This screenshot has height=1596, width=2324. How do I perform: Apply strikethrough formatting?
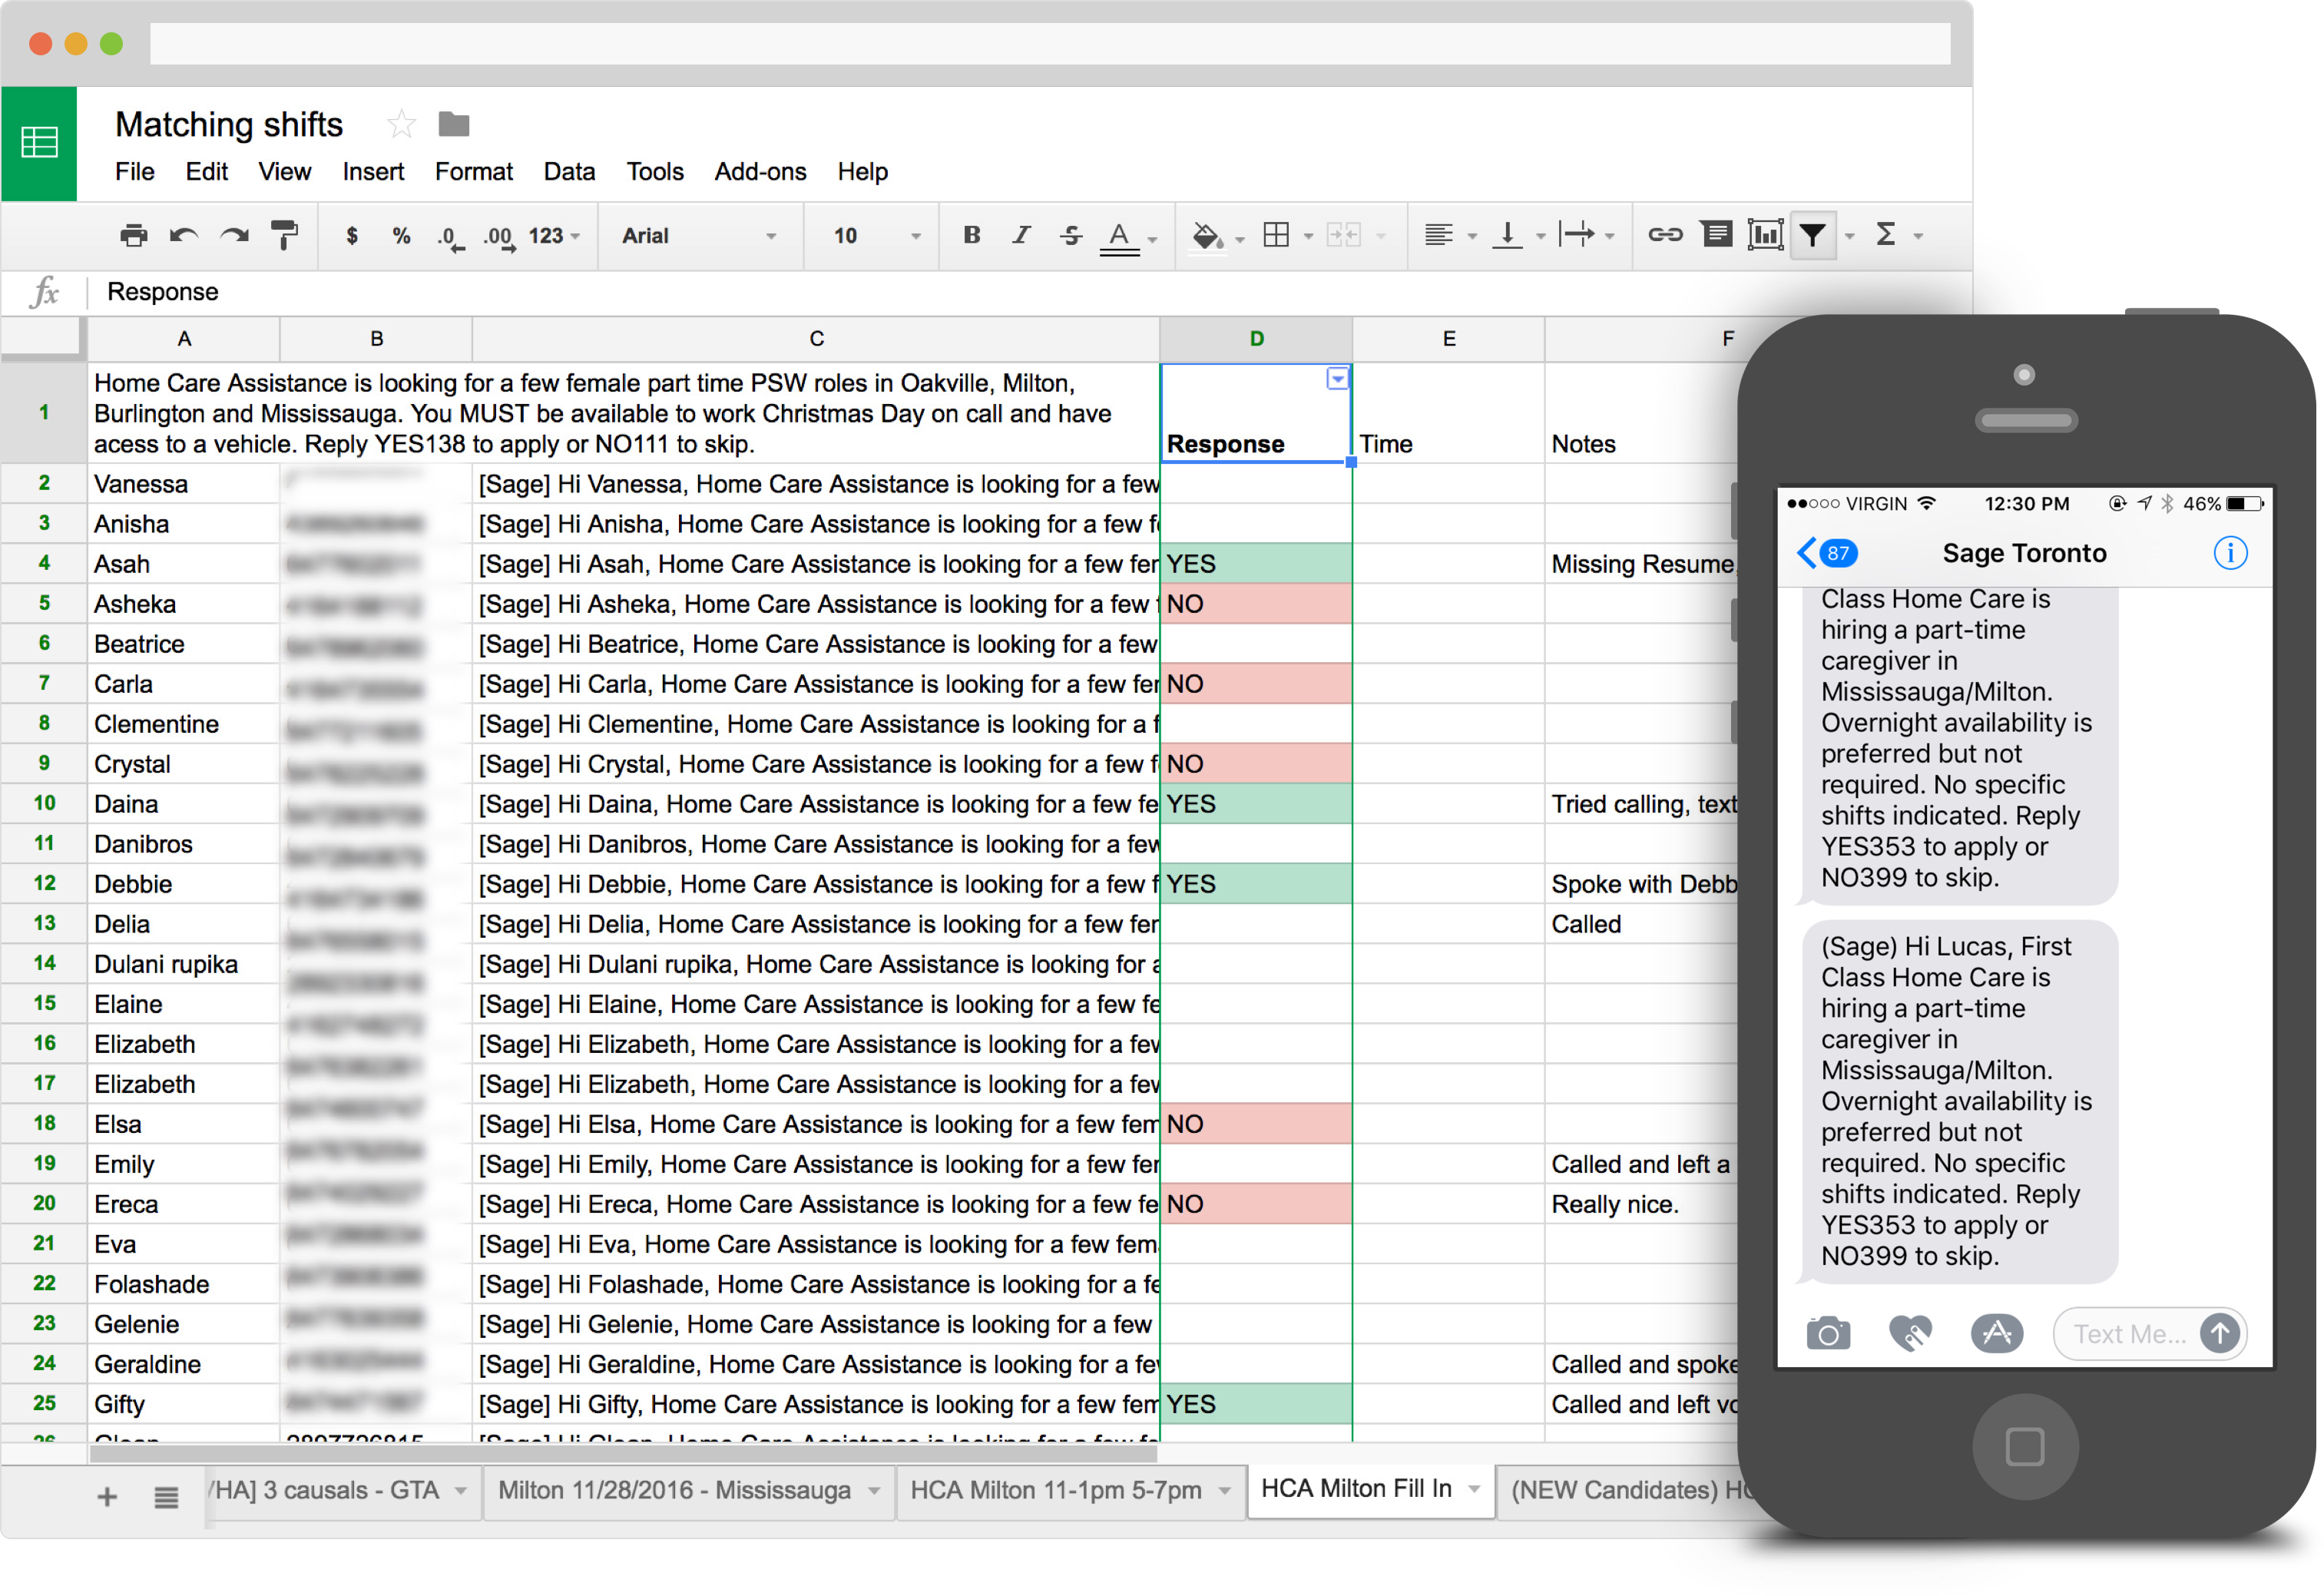(x=1071, y=235)
